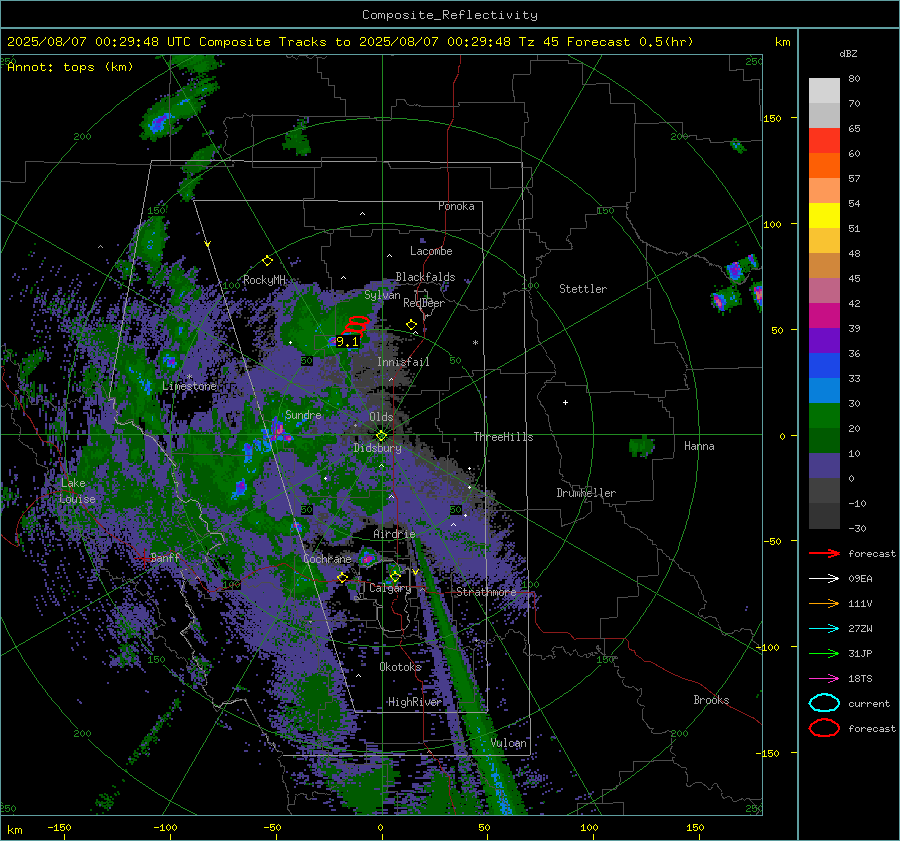
Task: Click the bright green dBZ scale swatch
Action: (824, 416)
